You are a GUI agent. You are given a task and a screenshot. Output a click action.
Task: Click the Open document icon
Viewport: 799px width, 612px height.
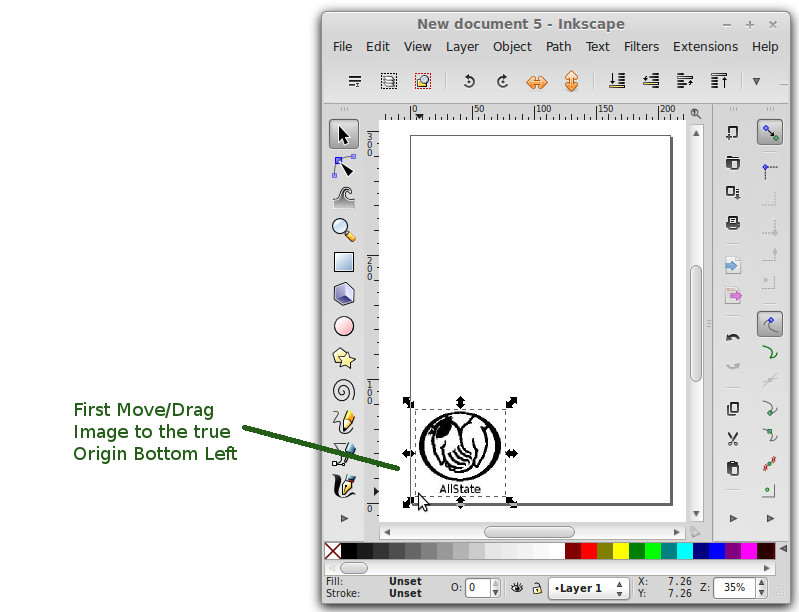tap(733, 163)
